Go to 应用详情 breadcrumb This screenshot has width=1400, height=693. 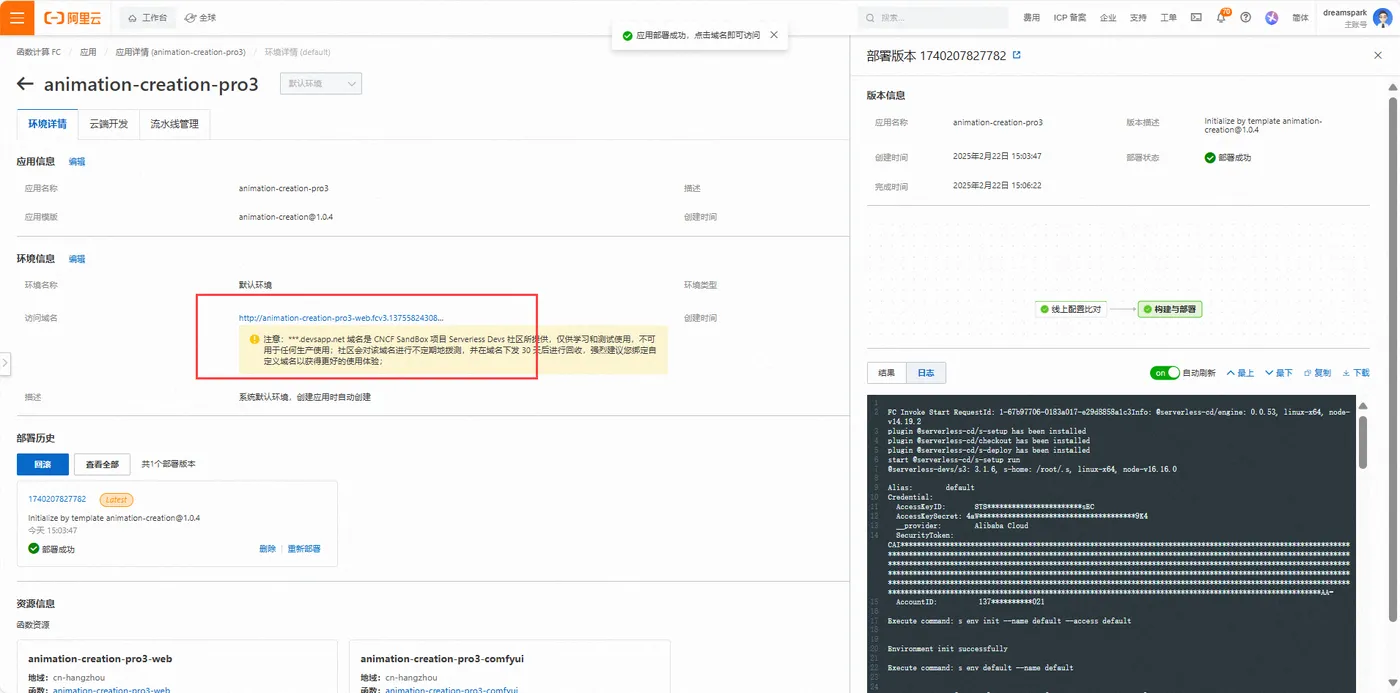[180, 51]
